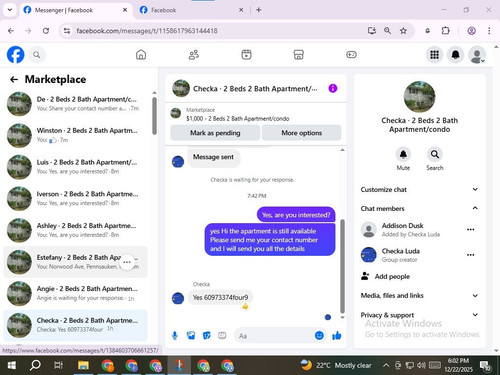Open the browser zoom magnifier icon
Image resolution: width=500 pixels, height=375 pixels.
coord(387,31)
